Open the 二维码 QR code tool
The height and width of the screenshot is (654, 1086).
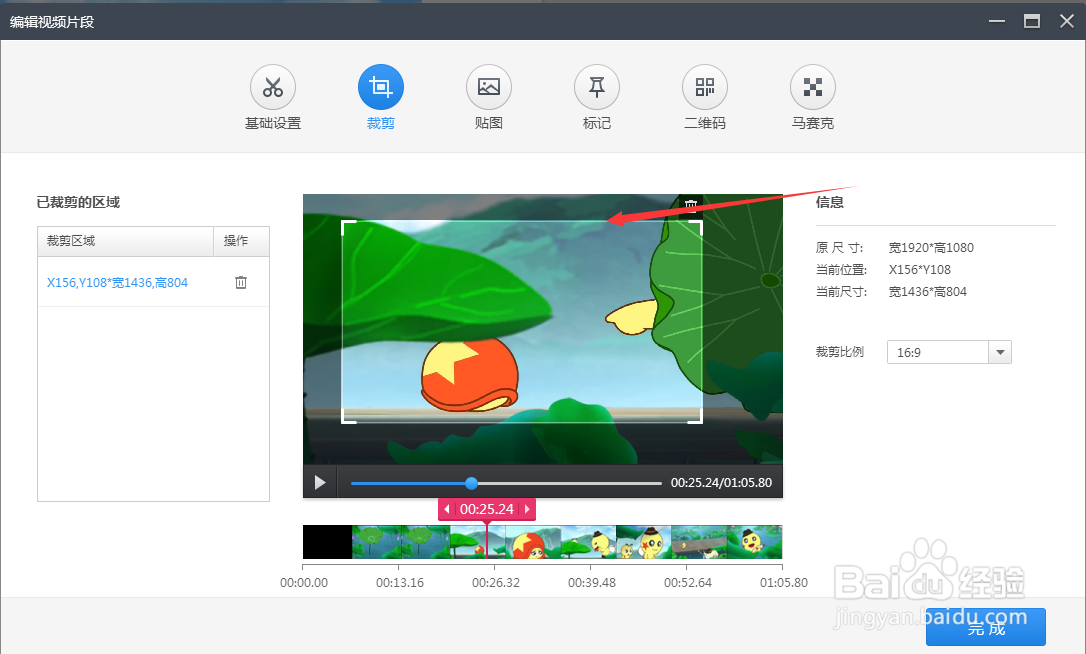coord(705,87)
